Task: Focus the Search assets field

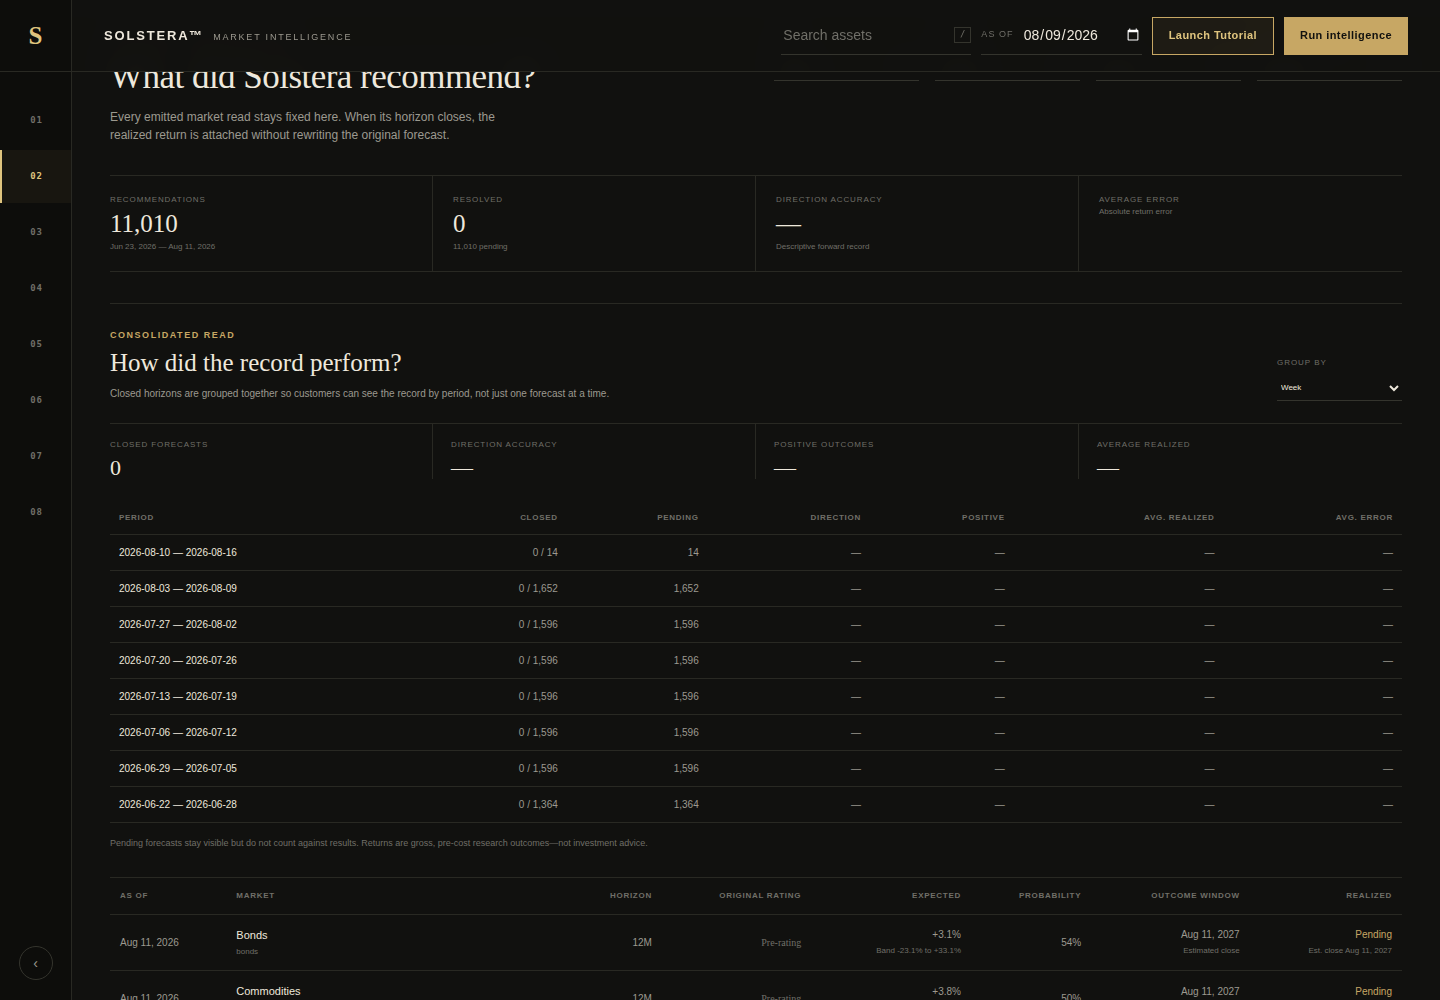Action: (865, 35)
